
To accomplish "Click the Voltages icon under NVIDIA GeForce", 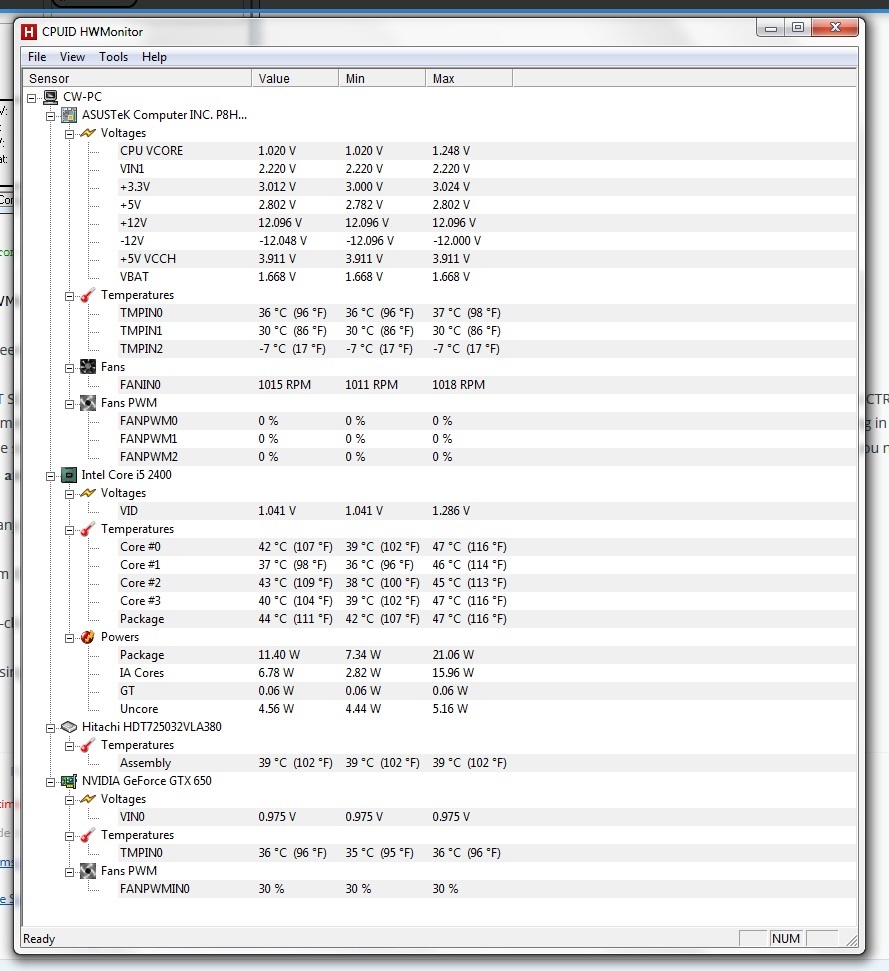I will [x=88, y=799].
